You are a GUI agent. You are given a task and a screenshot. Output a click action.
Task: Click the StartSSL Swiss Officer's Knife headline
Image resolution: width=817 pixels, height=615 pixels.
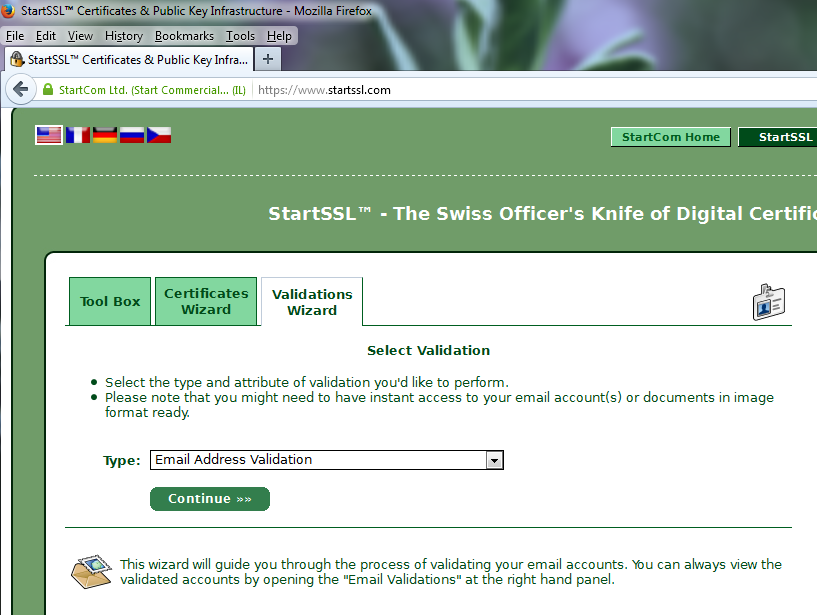coord(542,214)
